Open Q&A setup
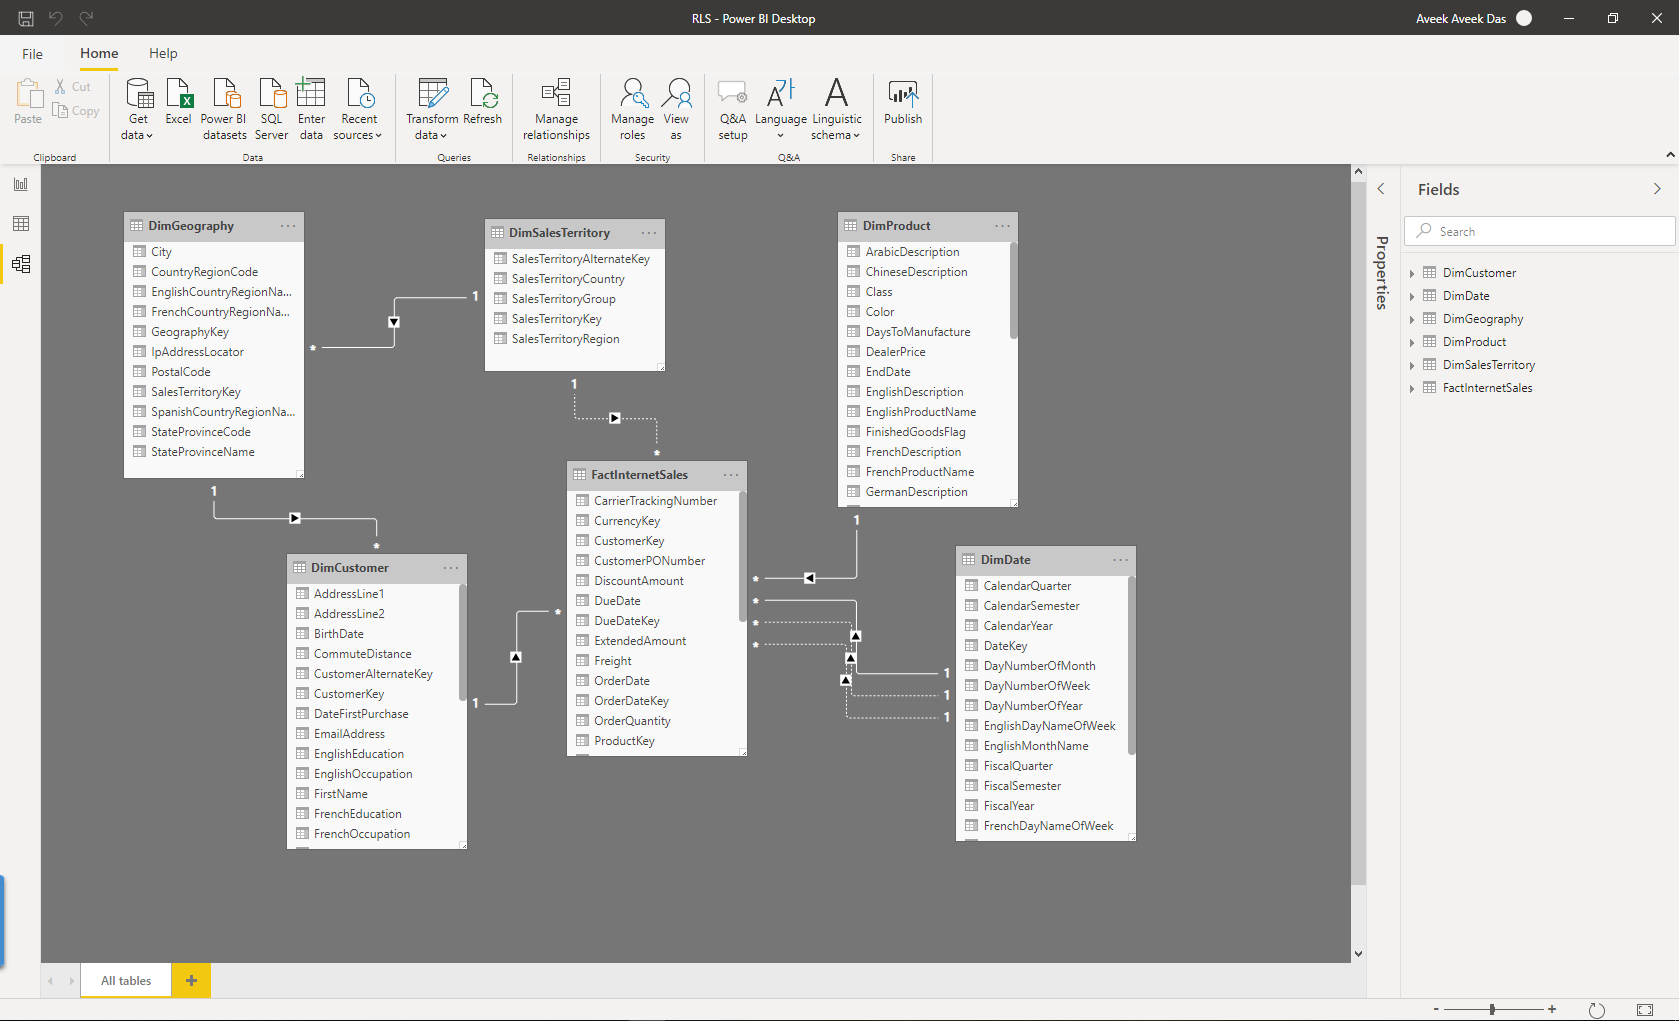Viewport: 1679px width, 1021px height. (x=732, y=110)
